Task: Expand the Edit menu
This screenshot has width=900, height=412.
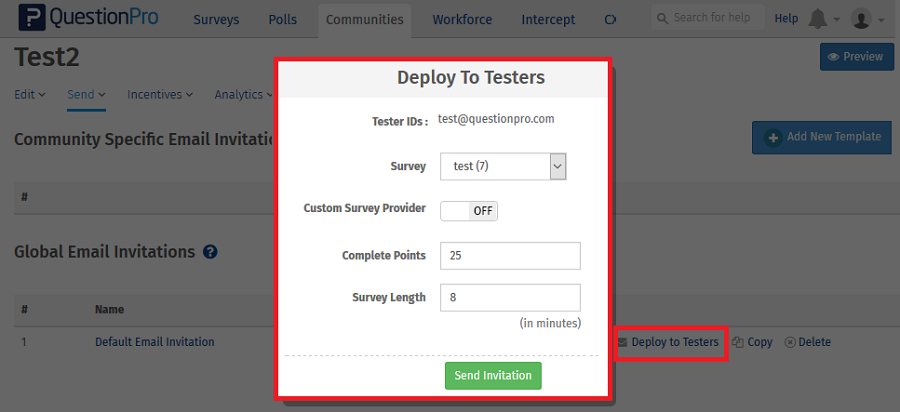Action: 30,95
